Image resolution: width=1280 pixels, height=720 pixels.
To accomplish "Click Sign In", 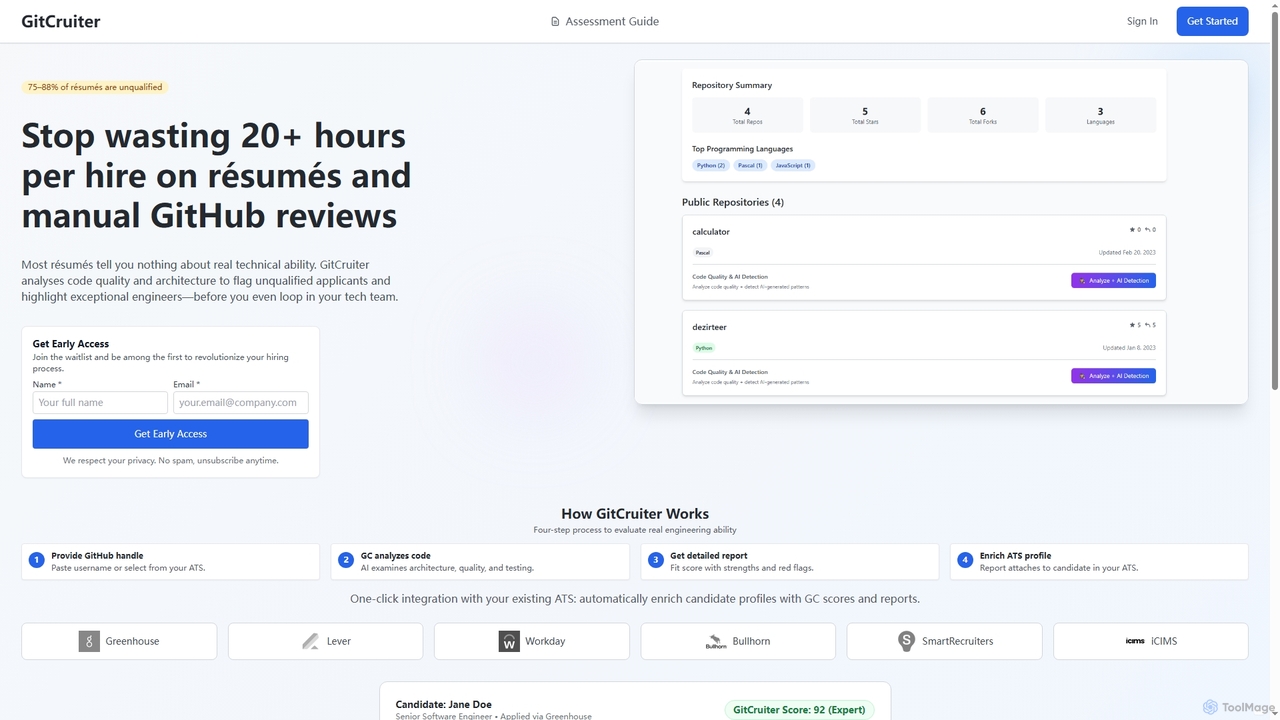I will 1142,21.
